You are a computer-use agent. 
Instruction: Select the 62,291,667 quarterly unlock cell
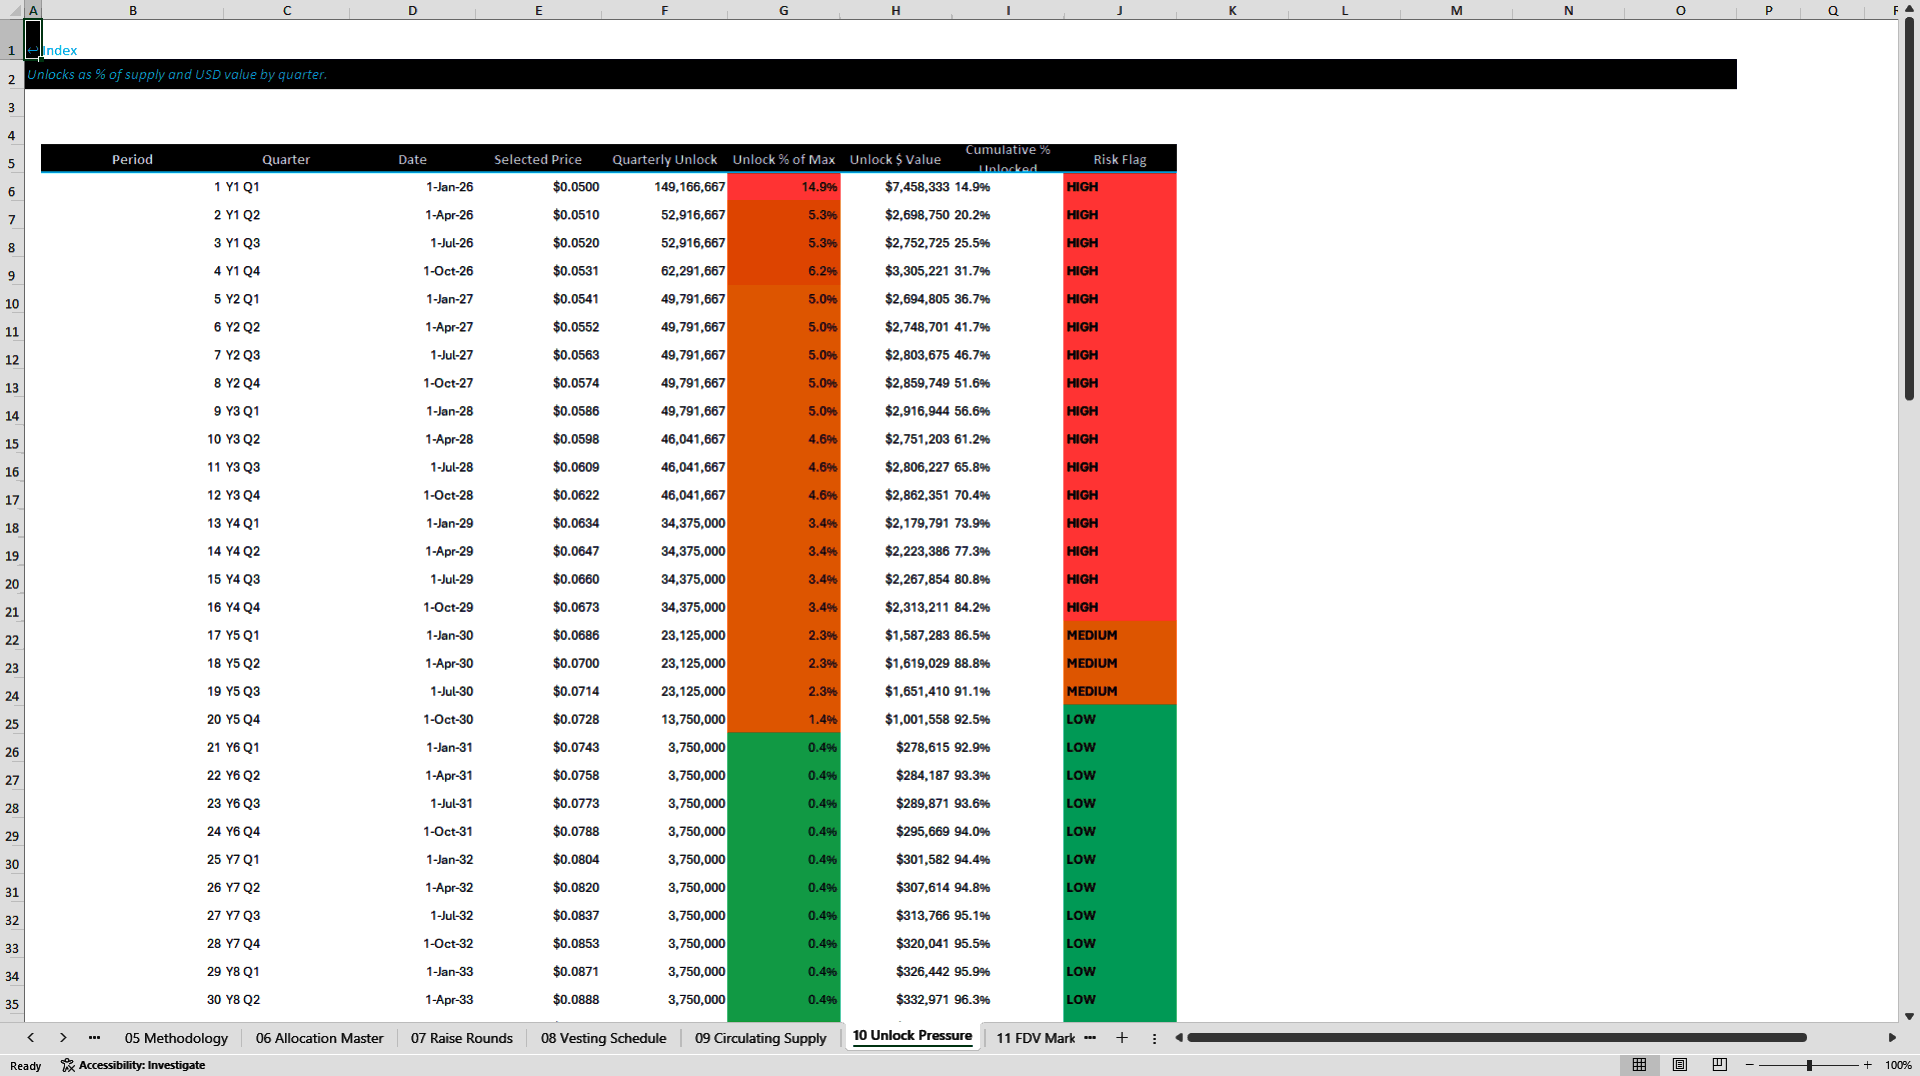(x=665, y=271)
